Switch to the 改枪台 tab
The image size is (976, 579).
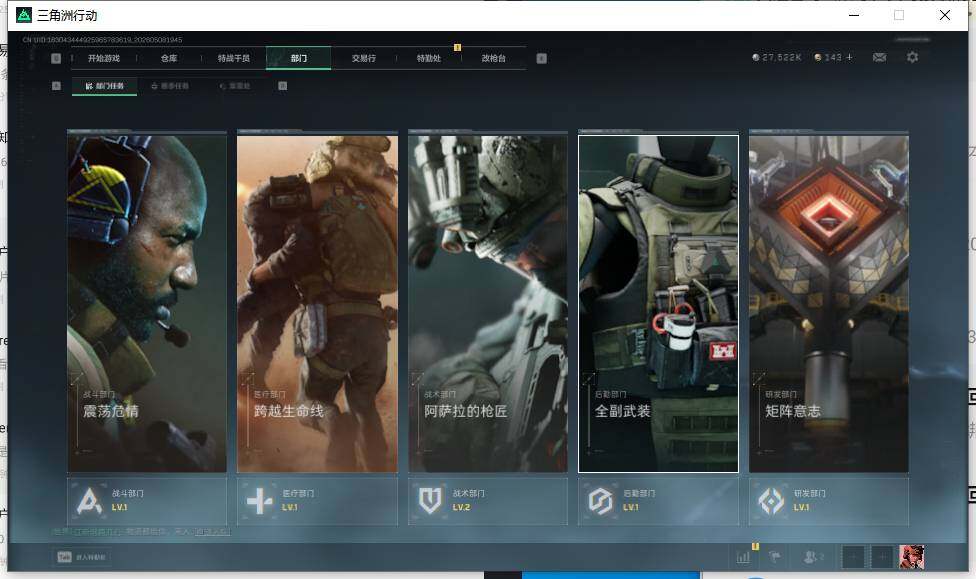point(494,58)
